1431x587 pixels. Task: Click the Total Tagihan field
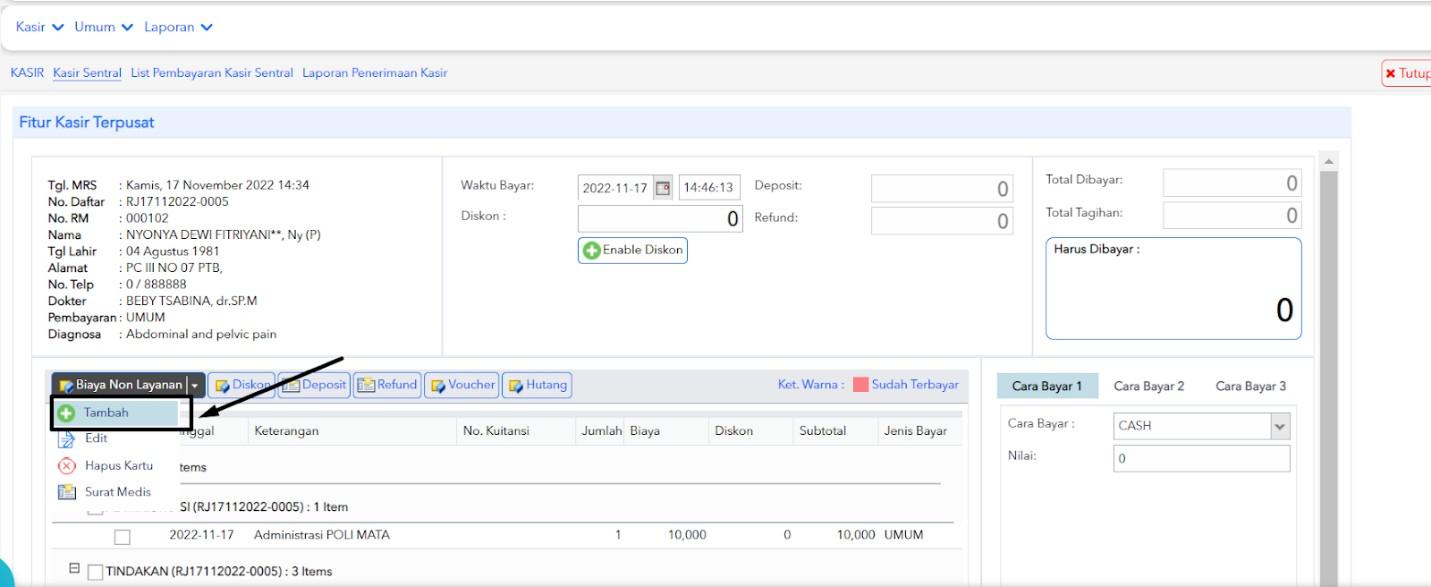pyautogui.click(x=1232, y=215)
